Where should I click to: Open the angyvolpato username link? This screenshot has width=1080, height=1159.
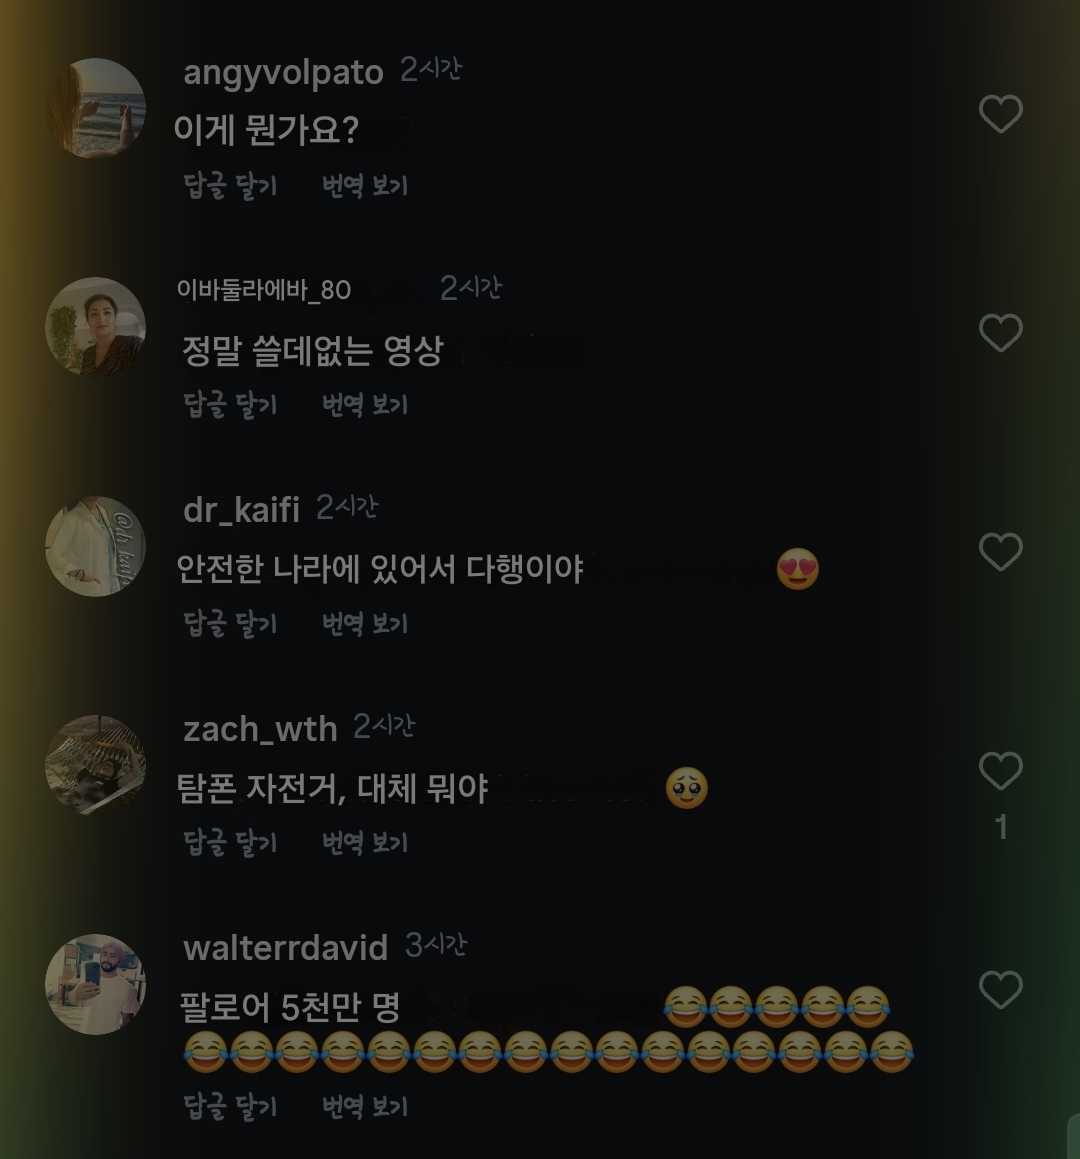click(x=283, y=73)
